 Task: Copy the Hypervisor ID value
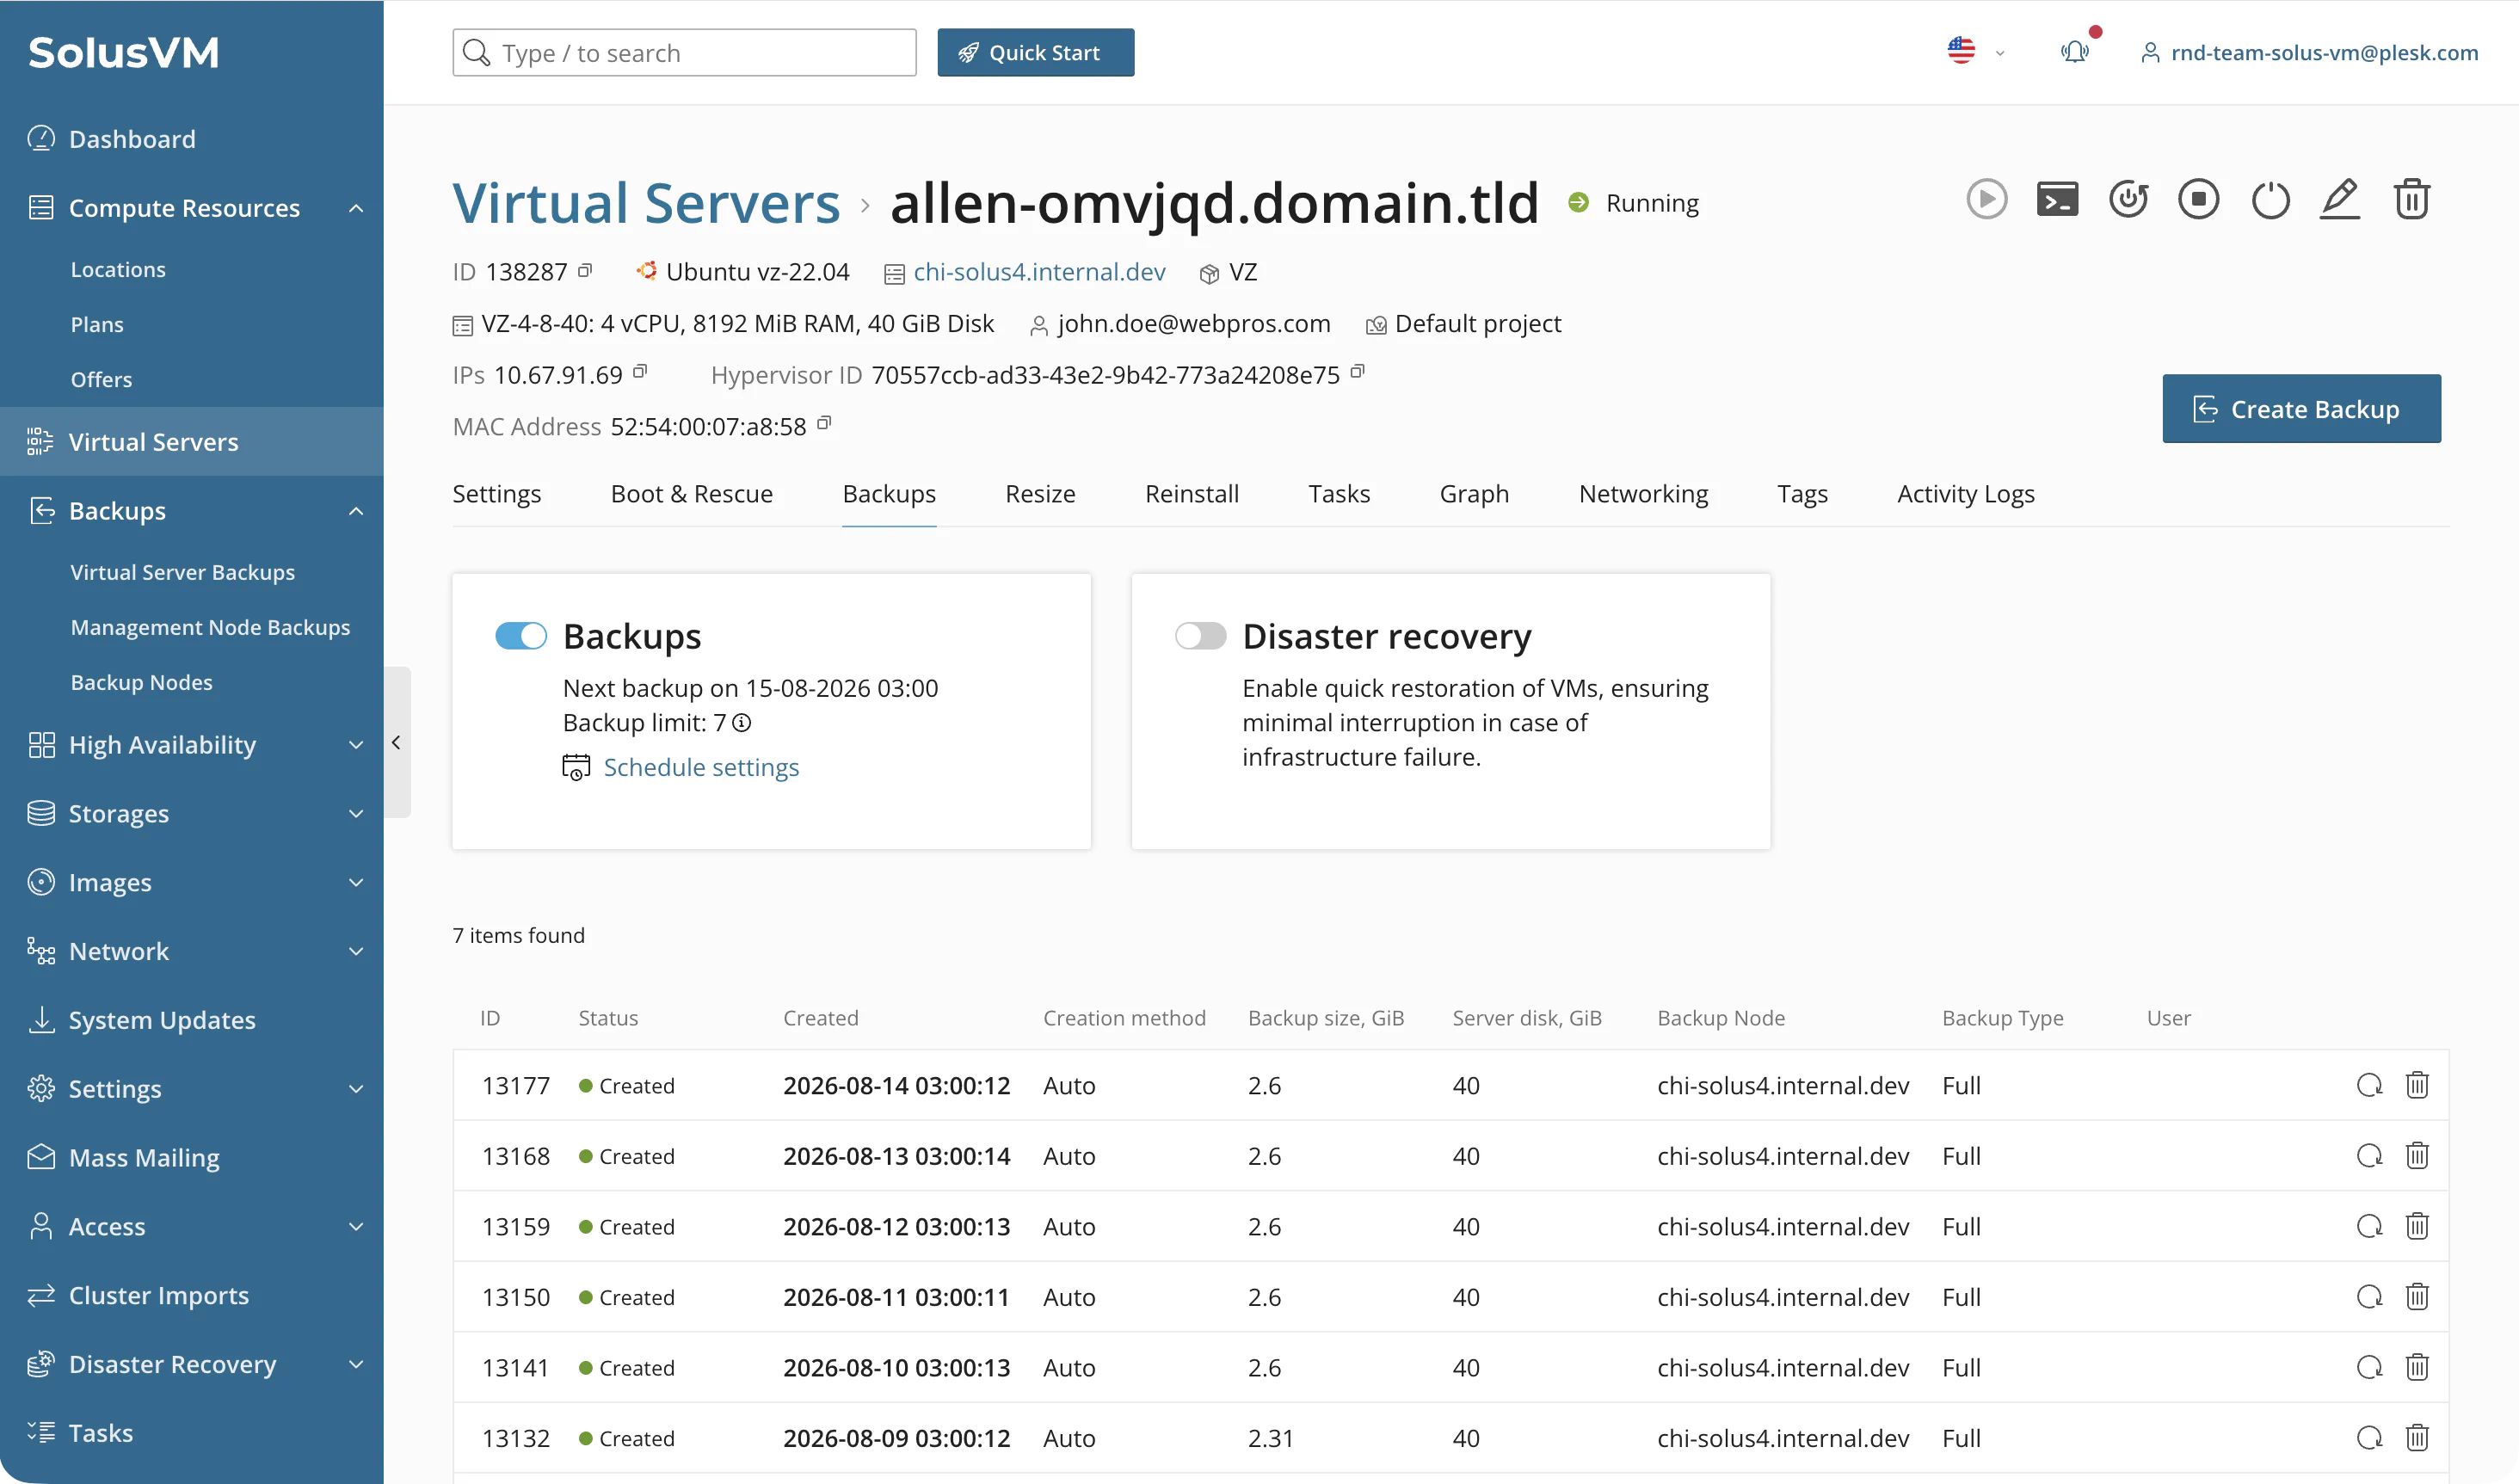1357,372
